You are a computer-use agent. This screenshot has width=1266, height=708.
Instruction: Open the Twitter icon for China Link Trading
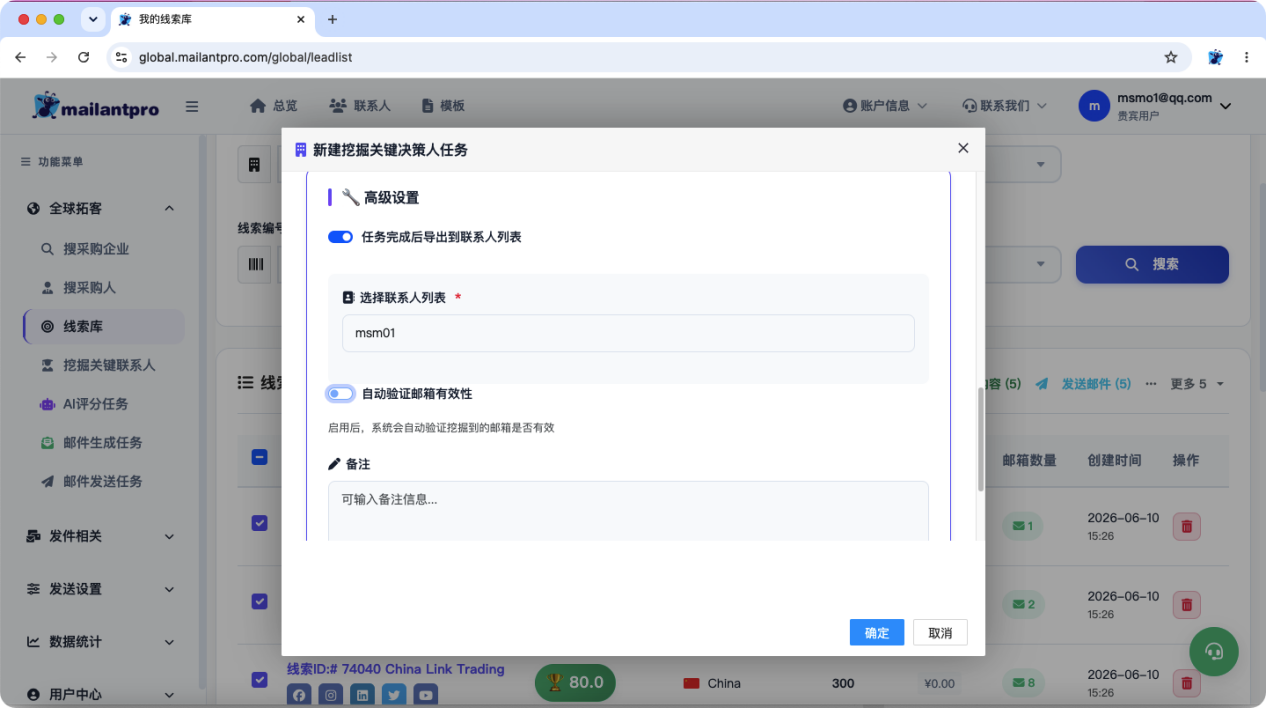(x=394, y=695)
